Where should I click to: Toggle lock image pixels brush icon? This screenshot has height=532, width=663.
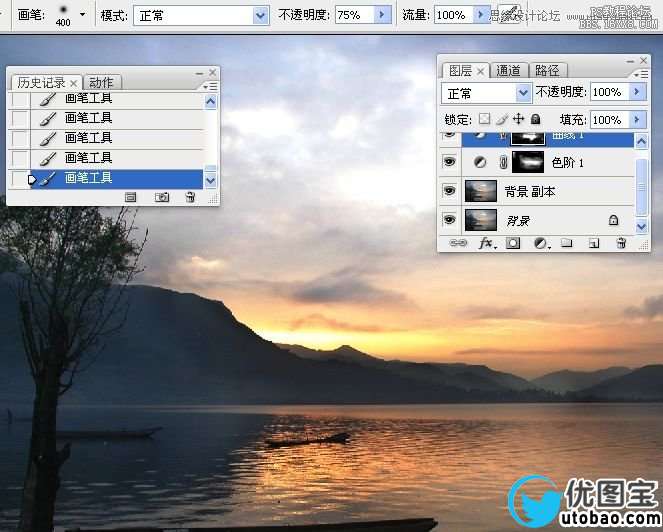[x=501, y=120]
